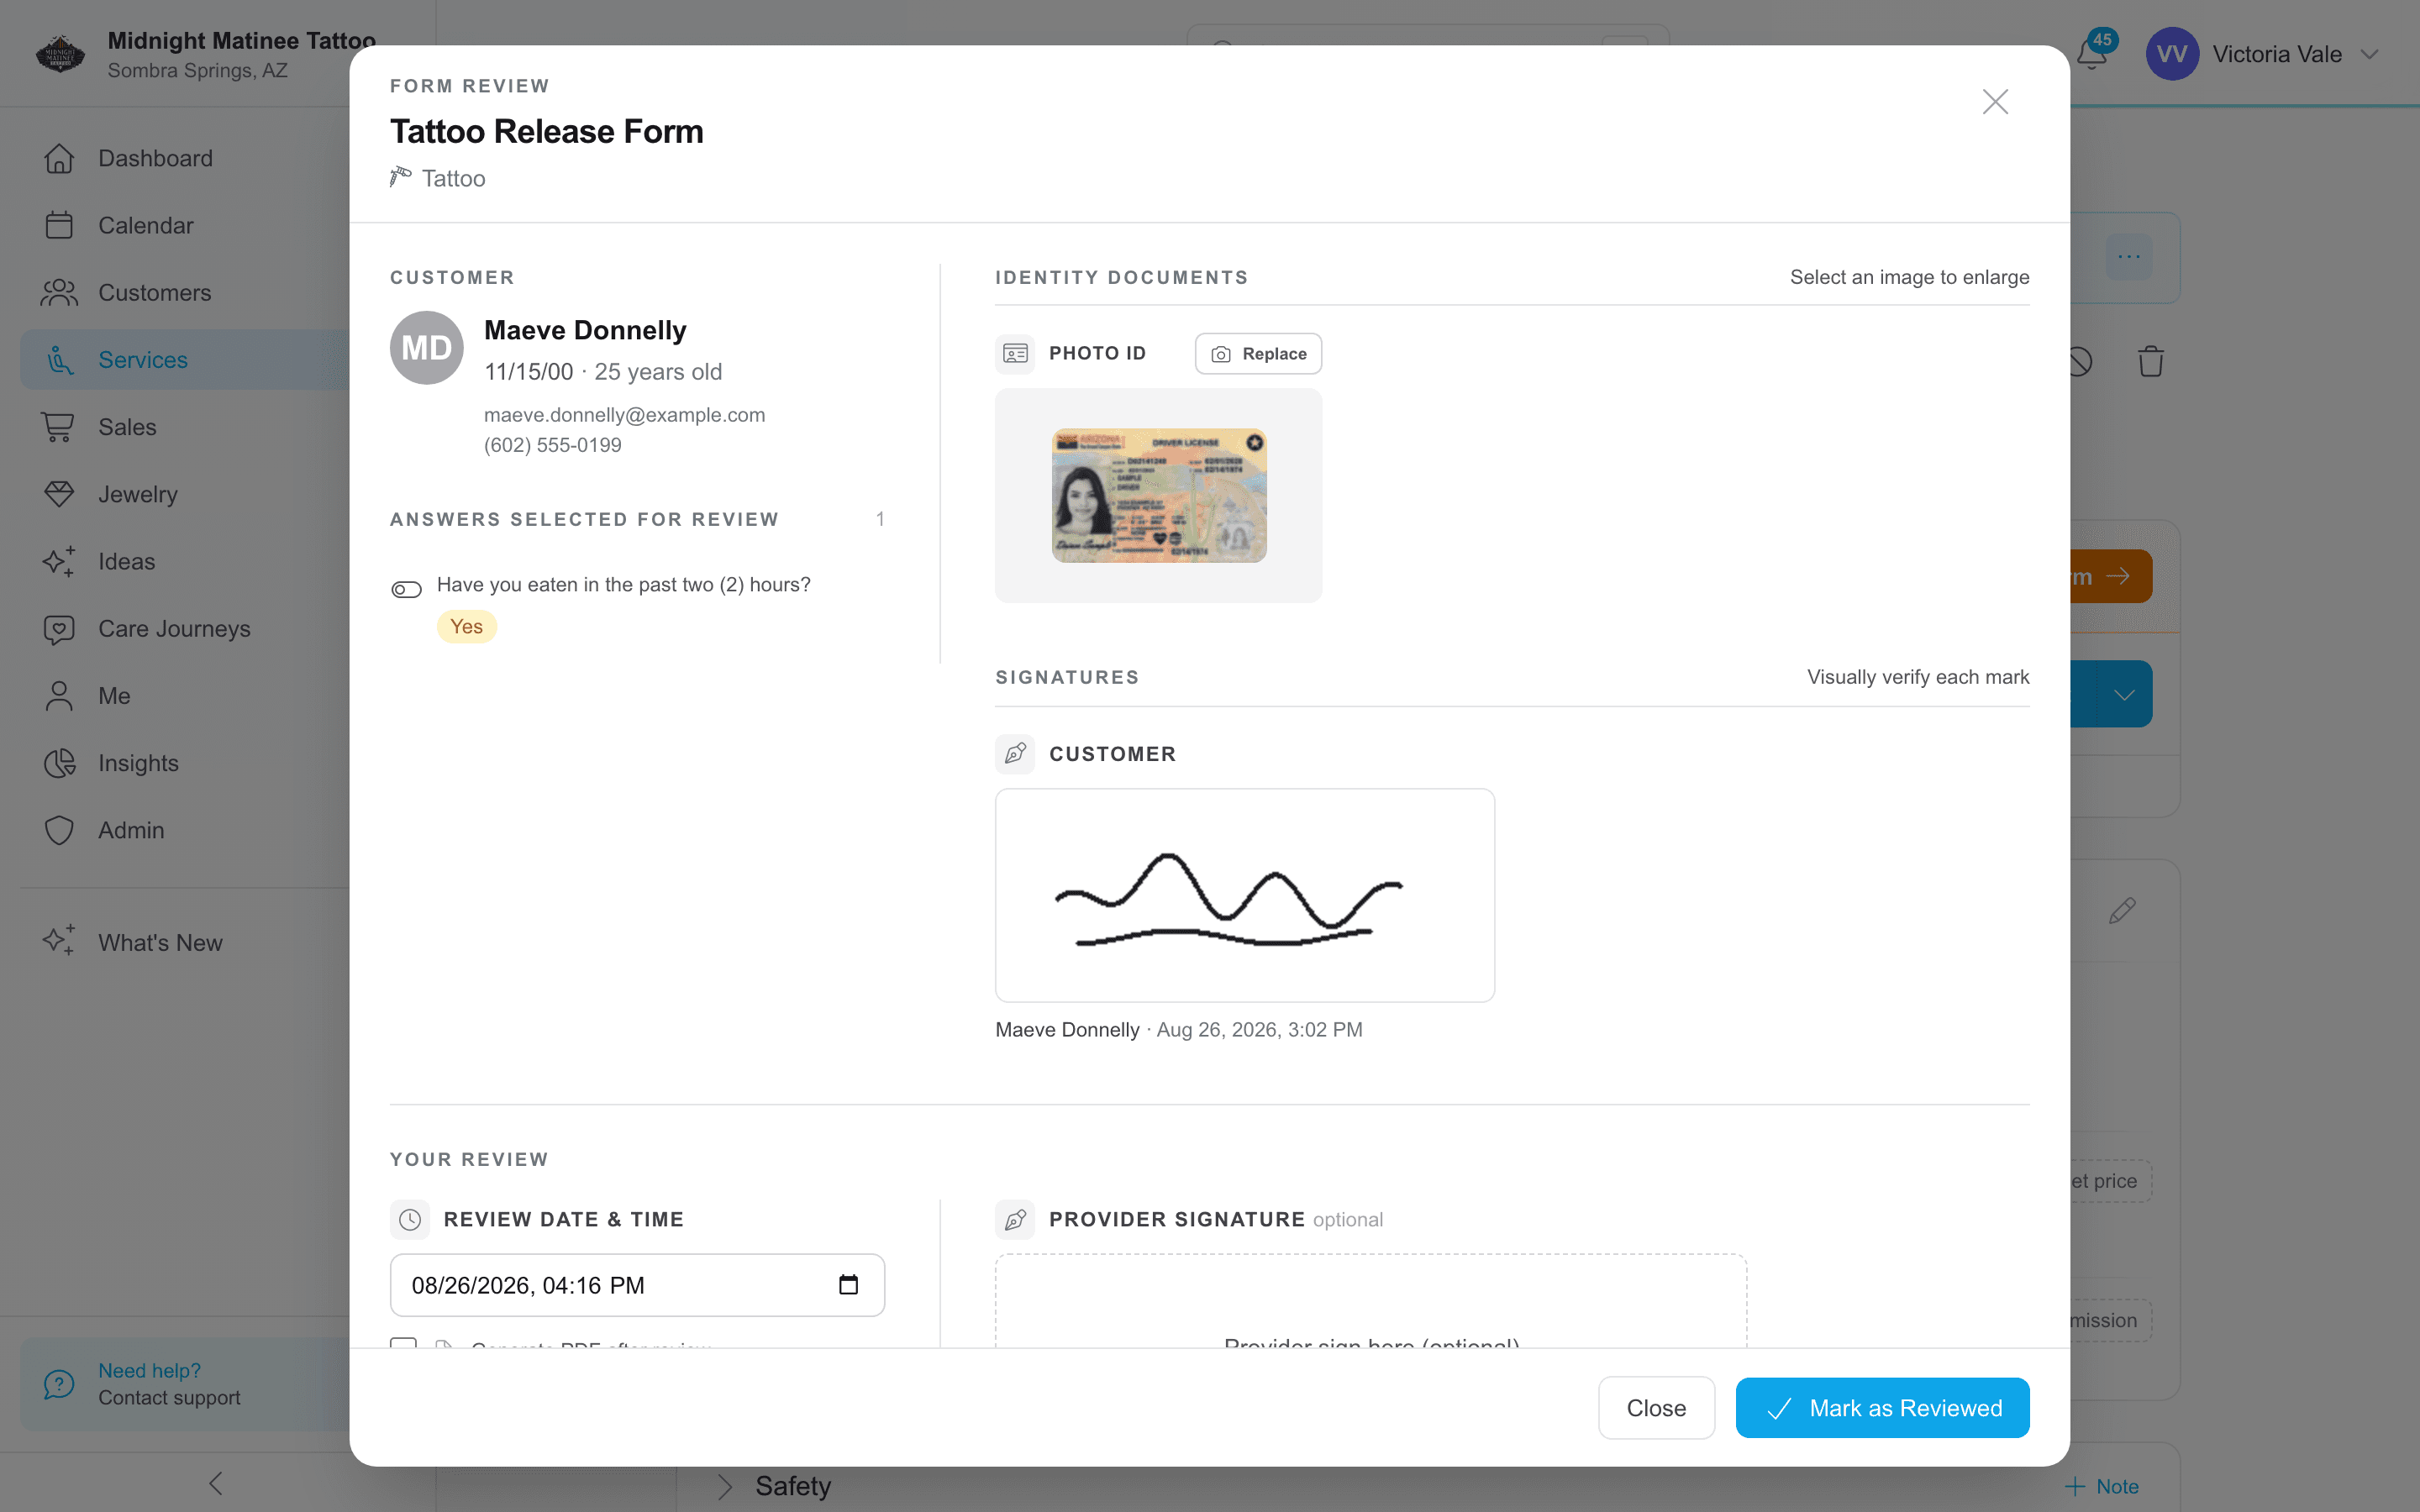2420x1512 pixels.
Task: Click the signature timestamp Aug 26, 2026, 3:02 PM
Action: pos(1259,1030)
